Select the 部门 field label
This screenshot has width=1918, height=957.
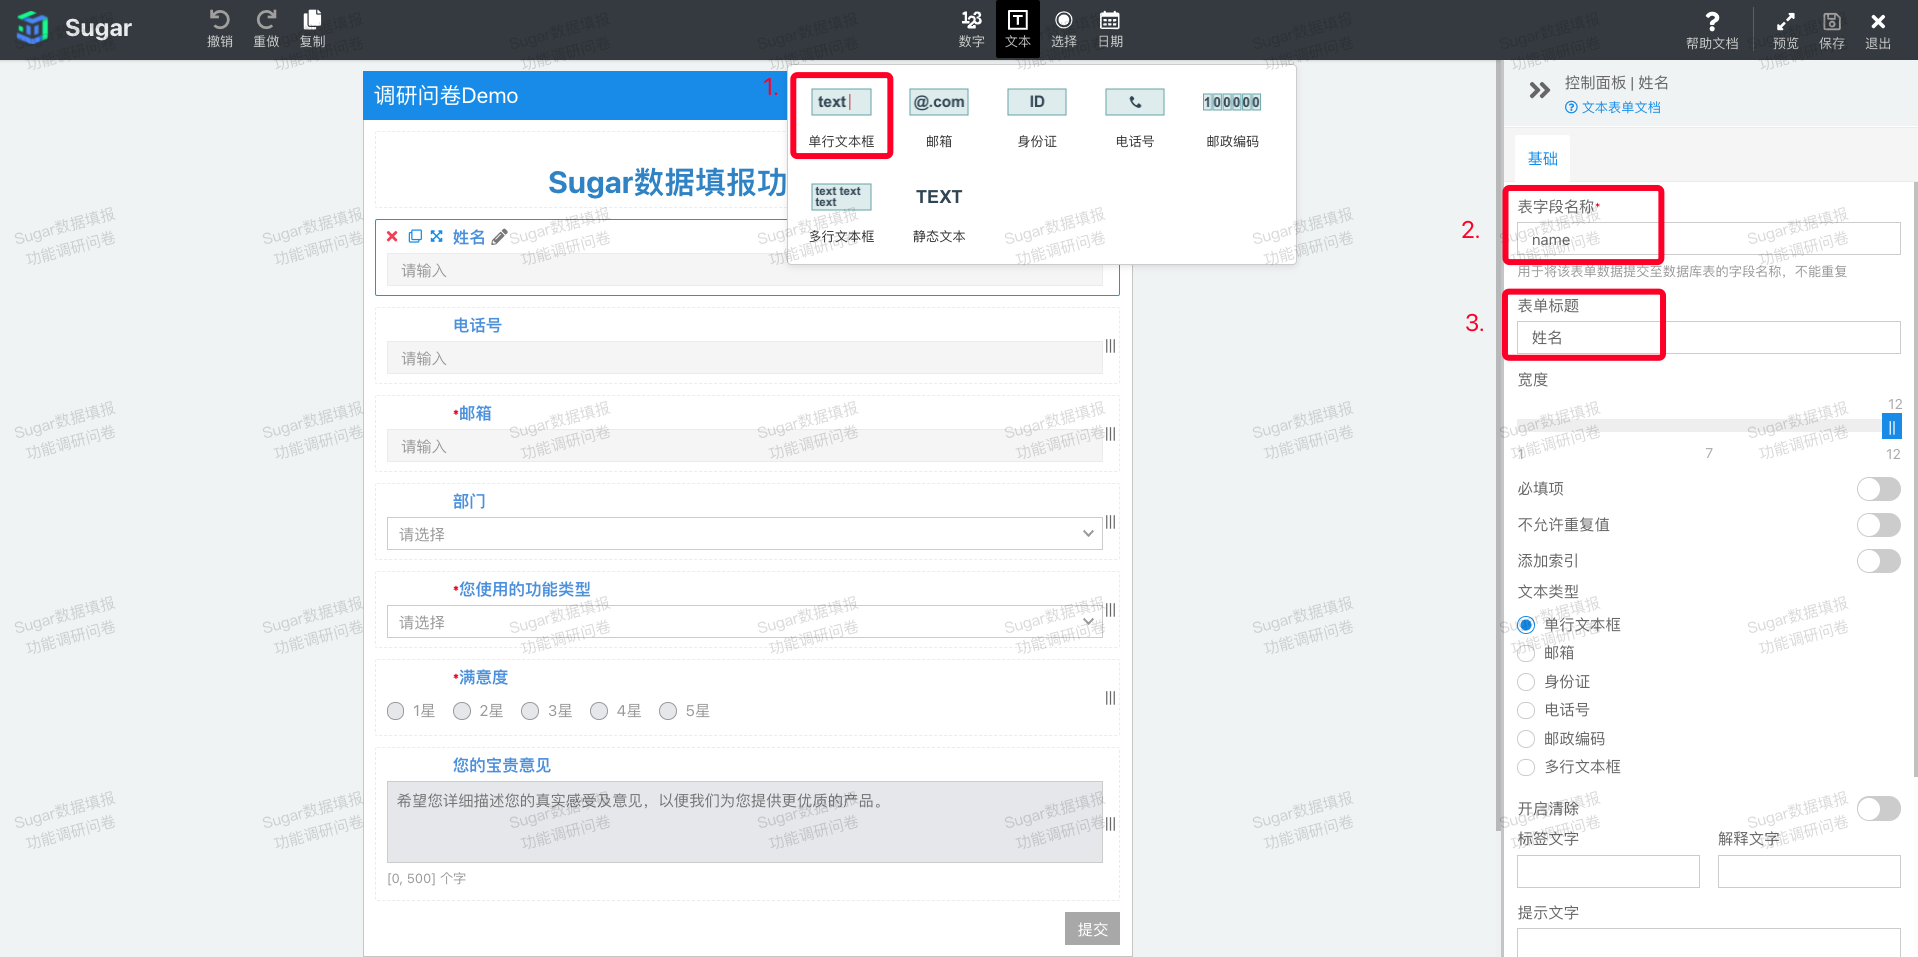click(469, 501)
